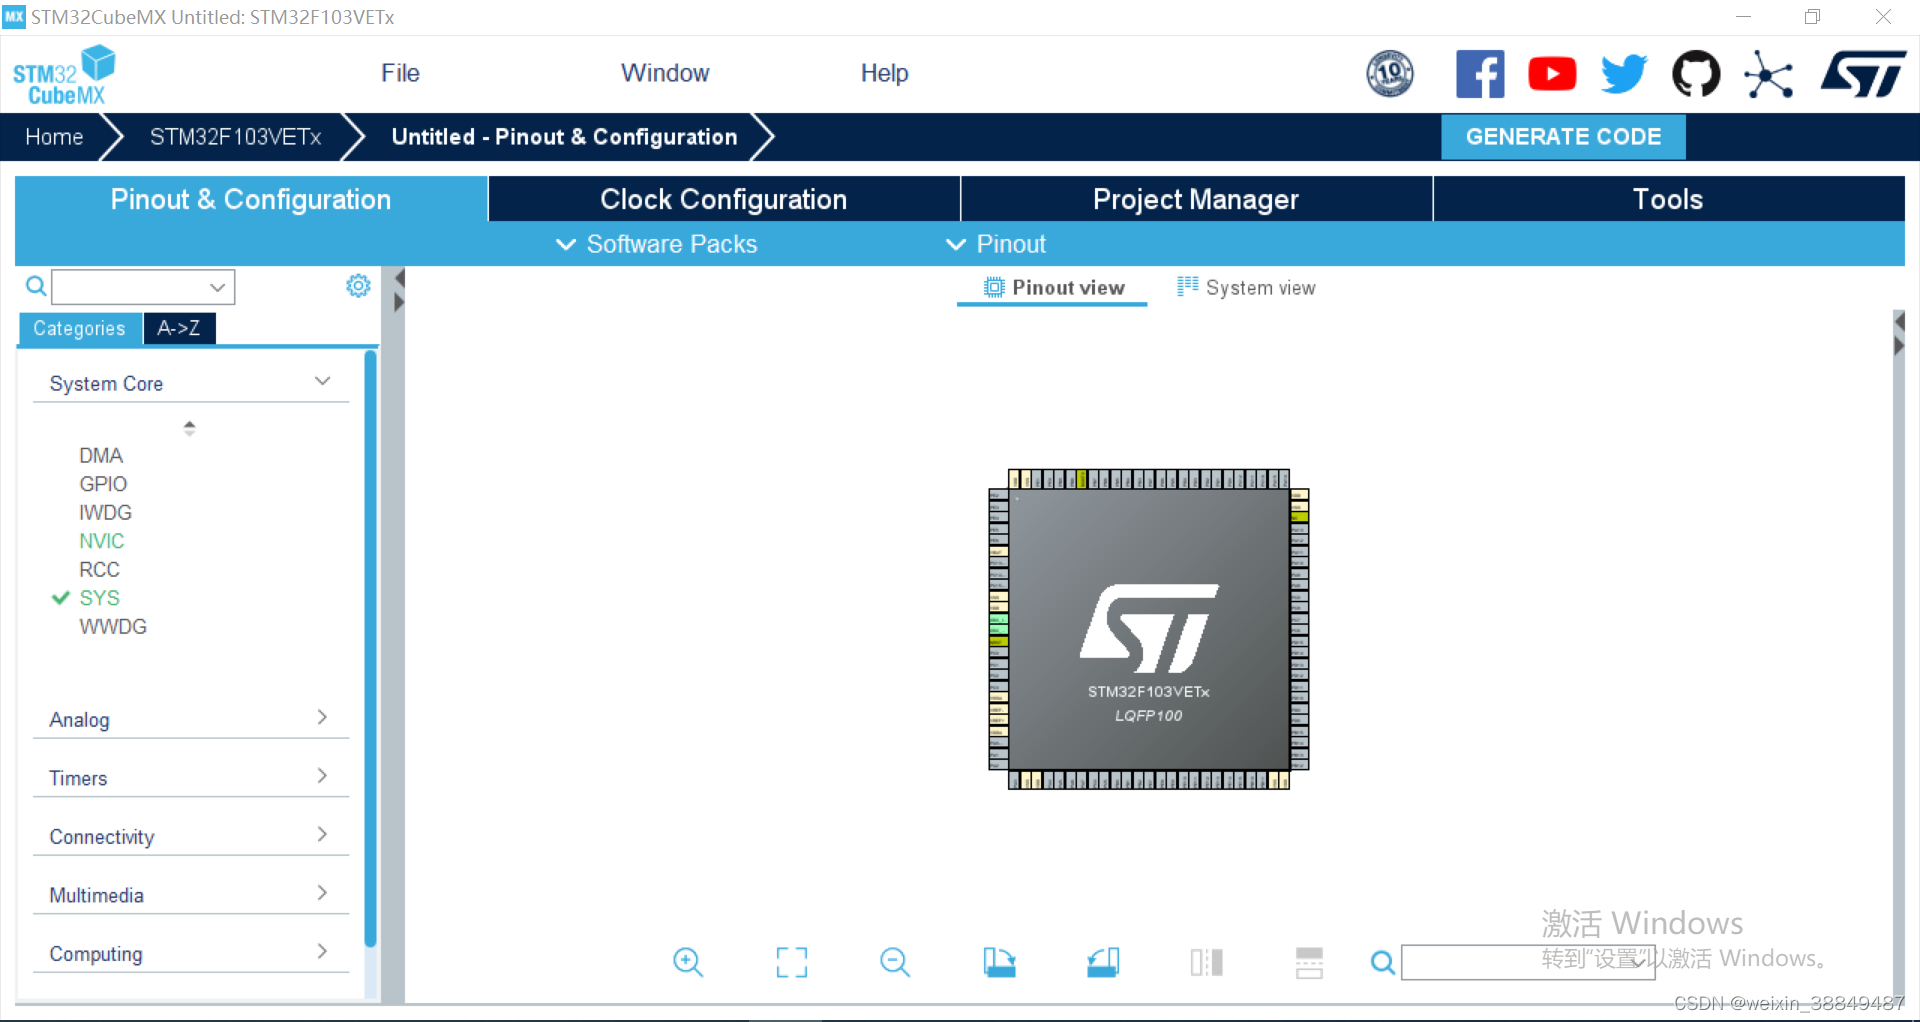The height and width of the screenshot is (1022, 1920).
Task: Click the GENERATE CODE button
Action: coord(1563,137)
